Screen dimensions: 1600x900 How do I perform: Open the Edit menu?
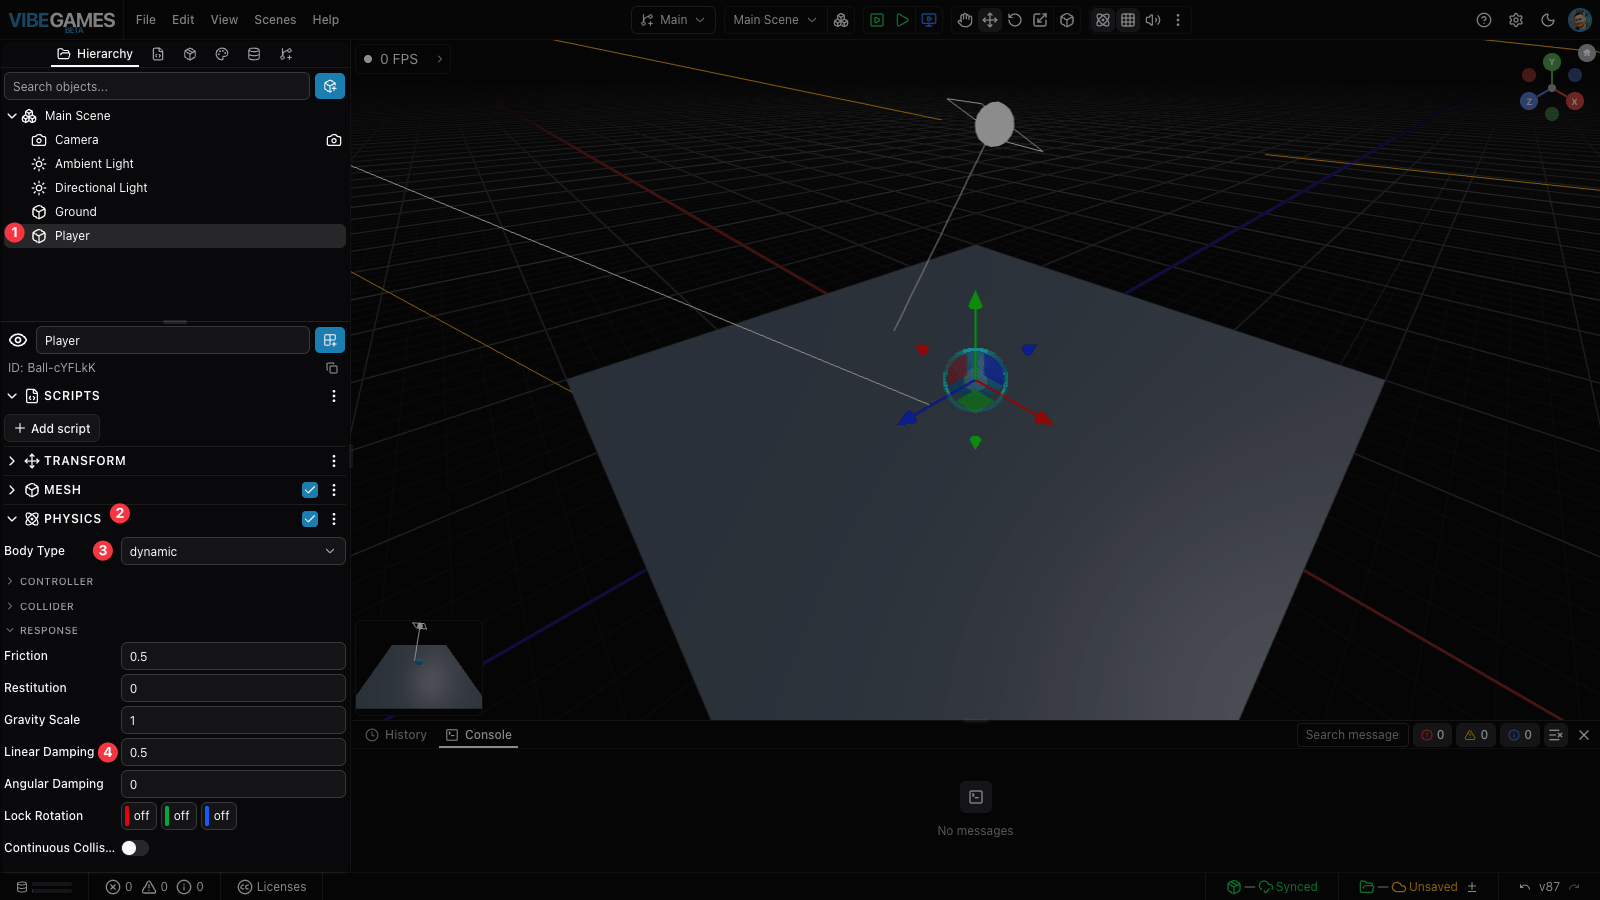click(x=183, y=20)
